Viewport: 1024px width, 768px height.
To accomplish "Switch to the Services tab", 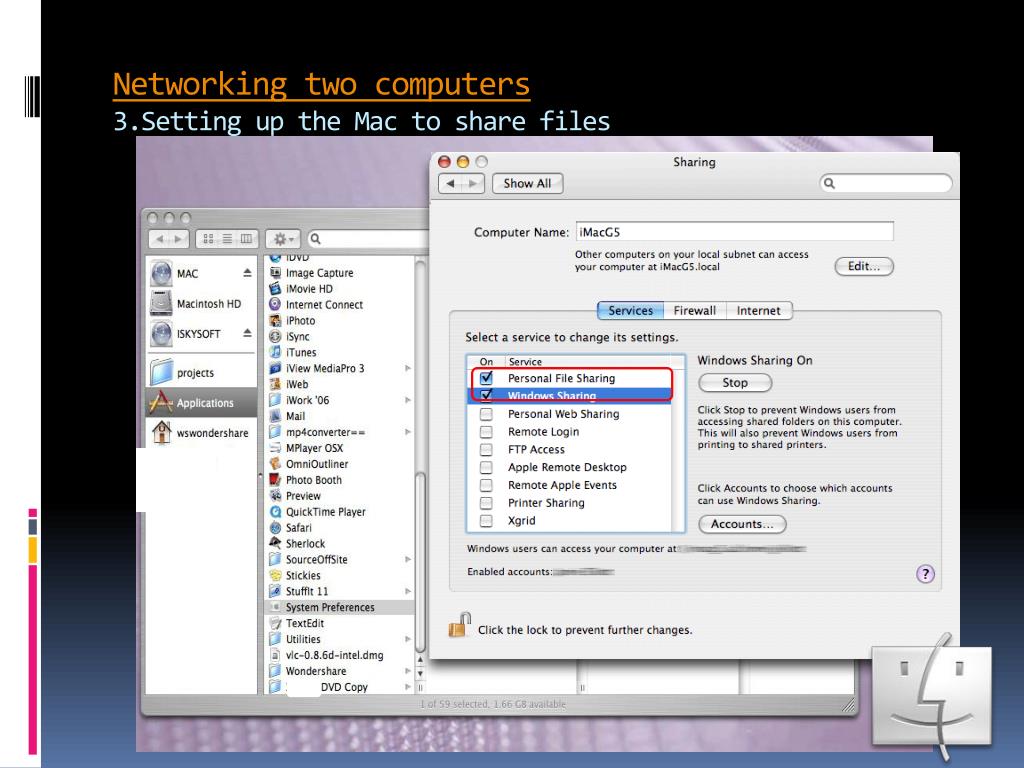I will point(630,311).
